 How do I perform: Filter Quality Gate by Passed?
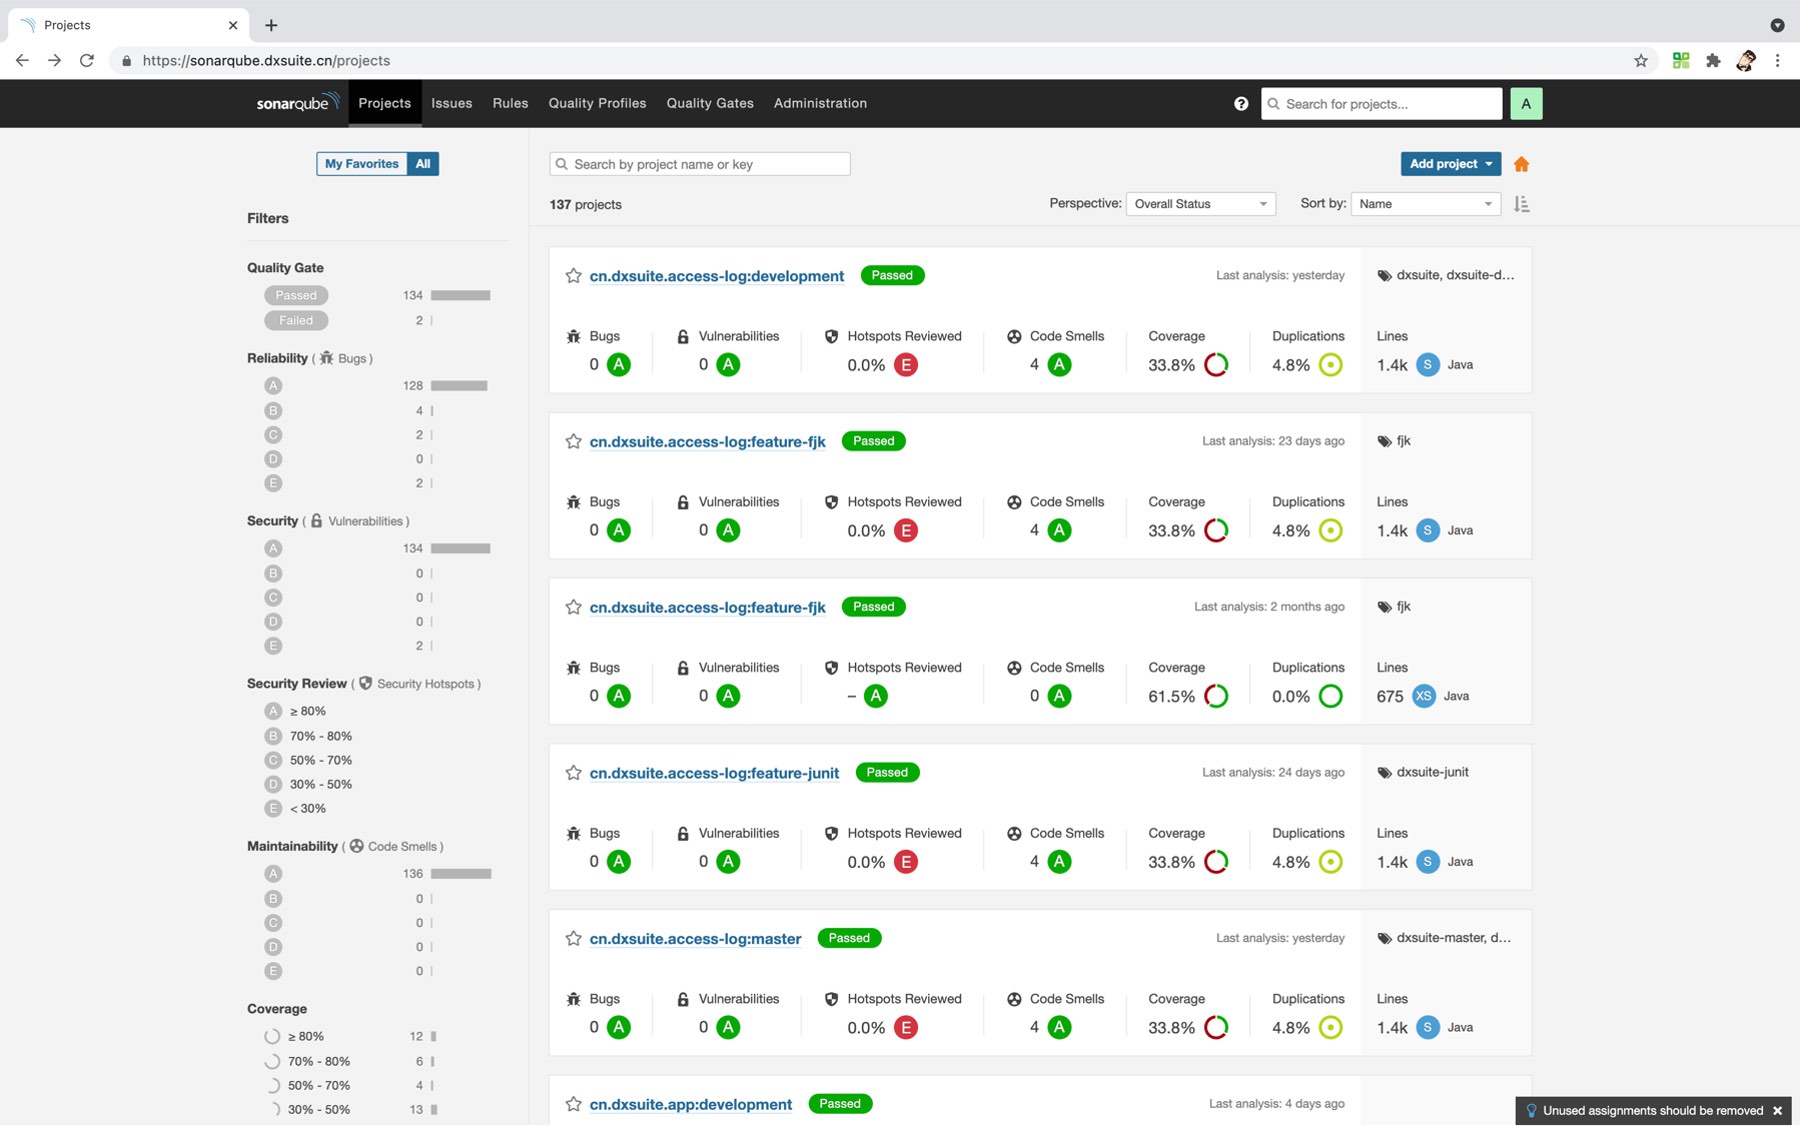tap(296, 296)
